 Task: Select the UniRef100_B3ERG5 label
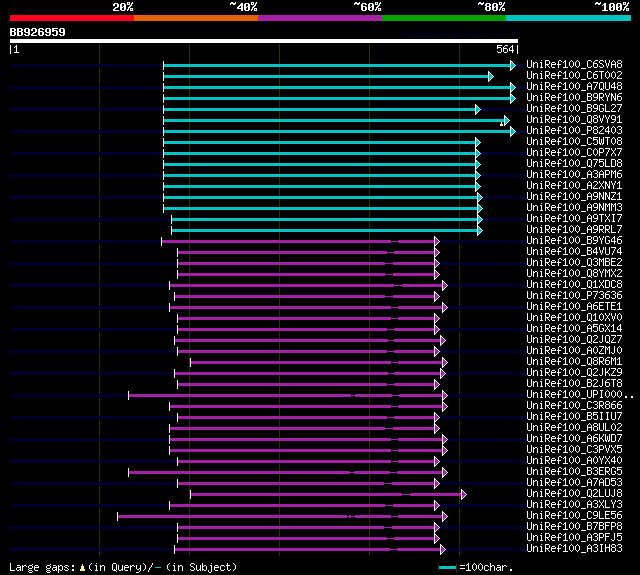(574, 472)
